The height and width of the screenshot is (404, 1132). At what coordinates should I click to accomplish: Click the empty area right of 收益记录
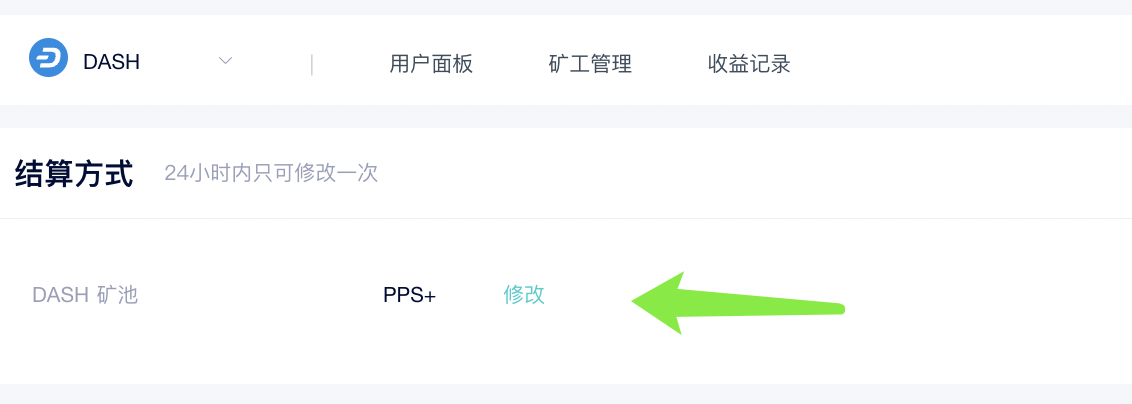pos(960,63)
